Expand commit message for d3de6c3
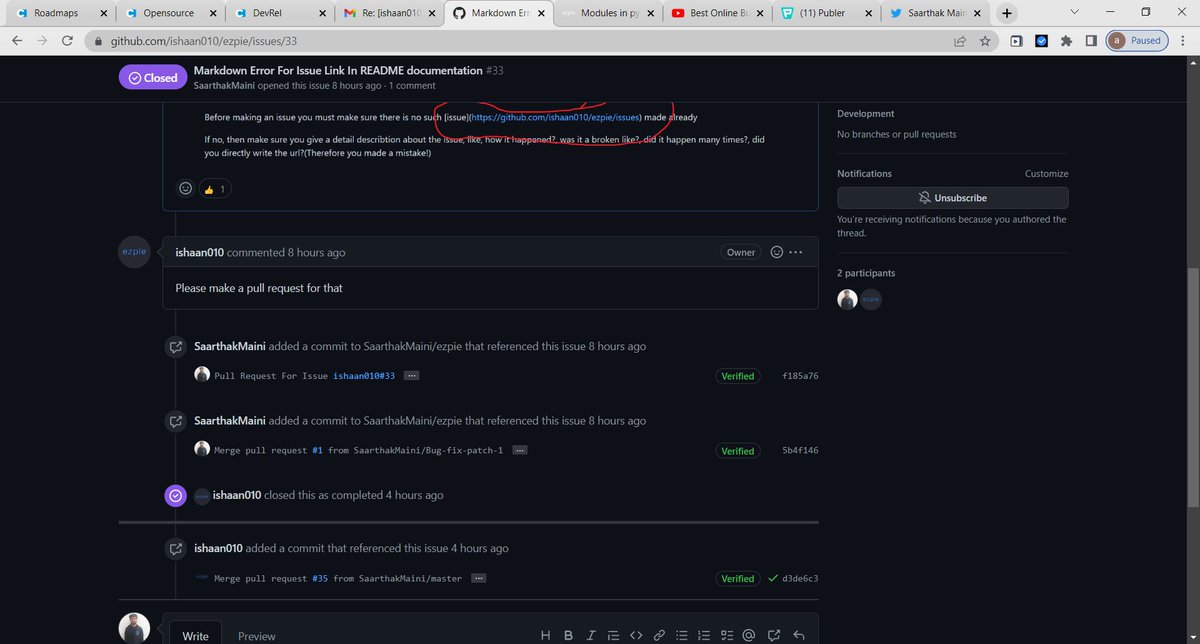 pyautogui.click(x=478, y=578)
